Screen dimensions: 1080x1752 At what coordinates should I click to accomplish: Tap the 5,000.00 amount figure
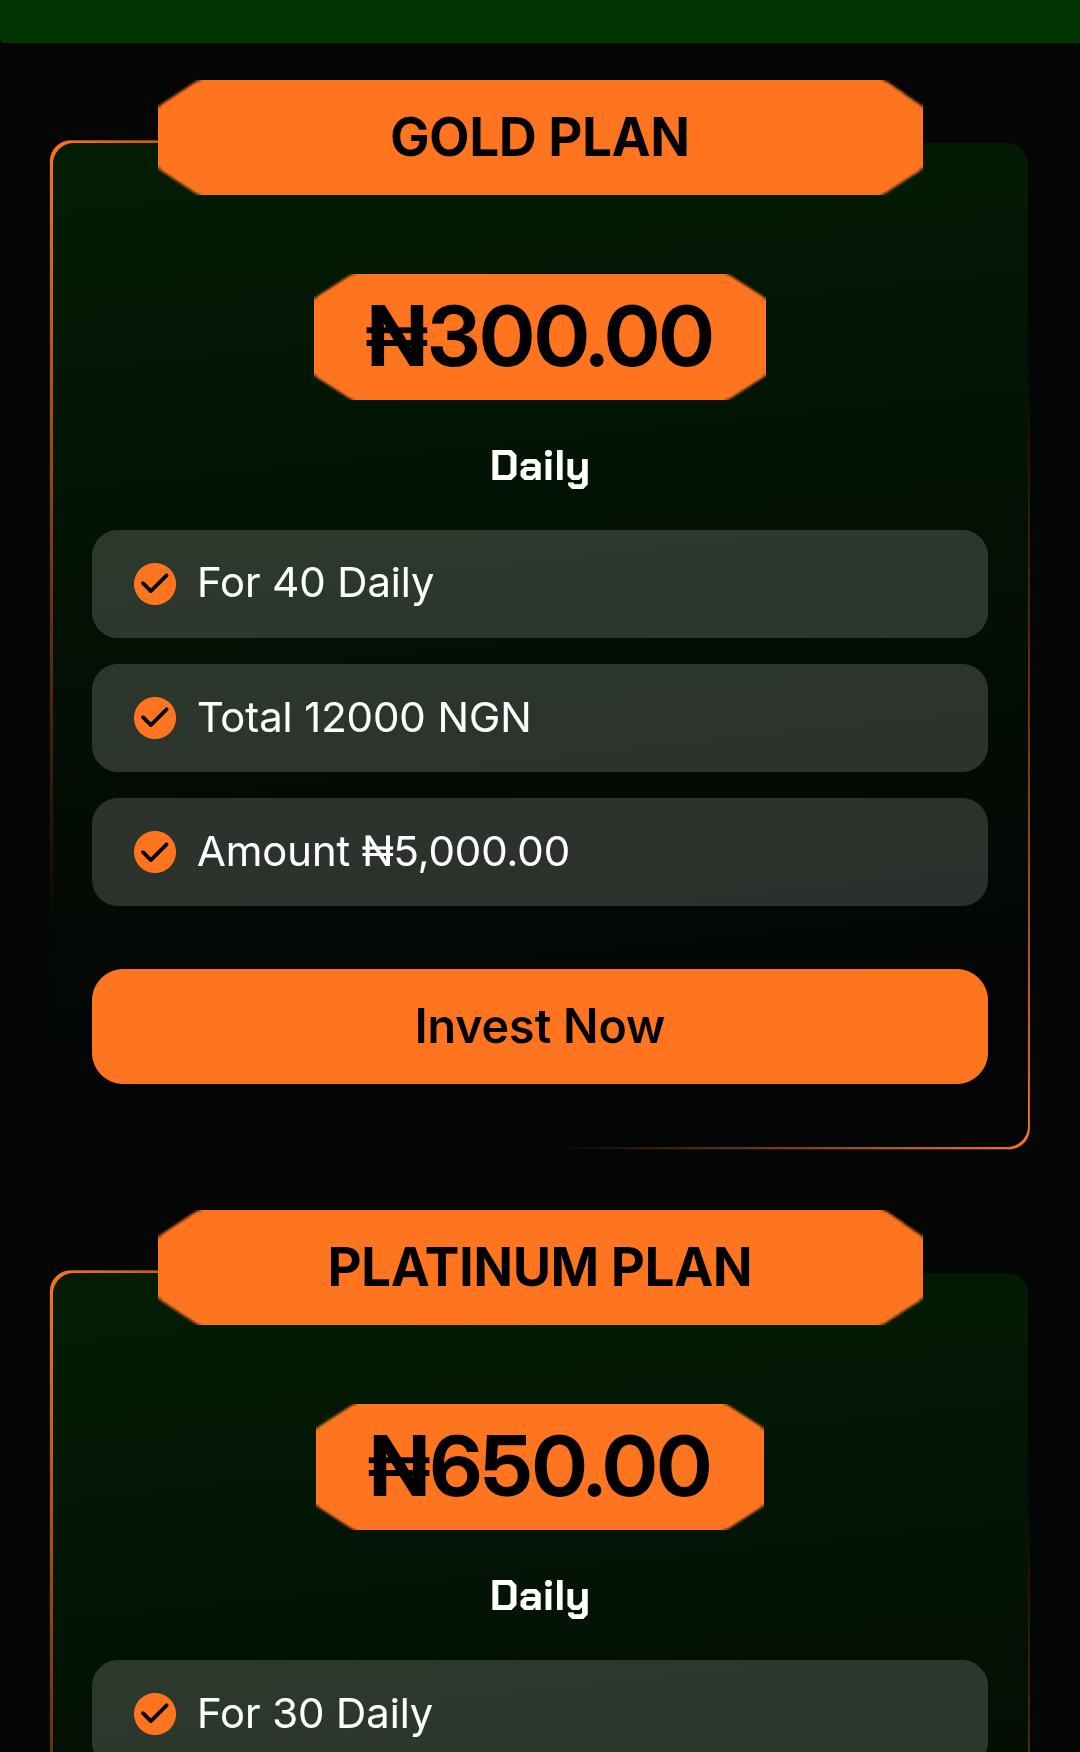click(482, 852)
